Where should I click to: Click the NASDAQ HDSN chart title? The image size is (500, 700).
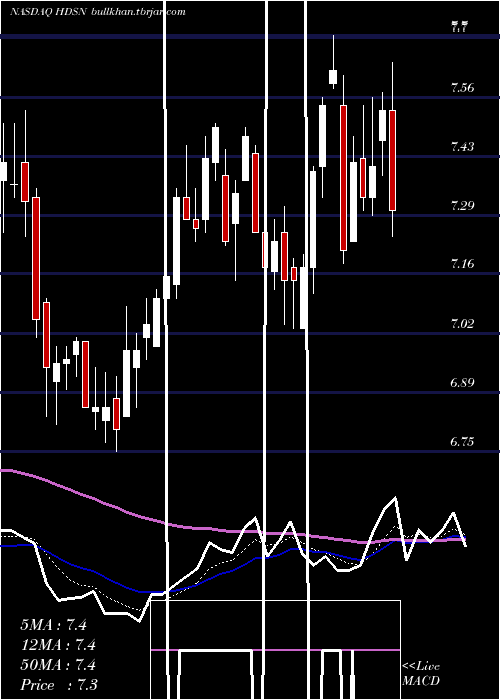[x=49, y=12]
